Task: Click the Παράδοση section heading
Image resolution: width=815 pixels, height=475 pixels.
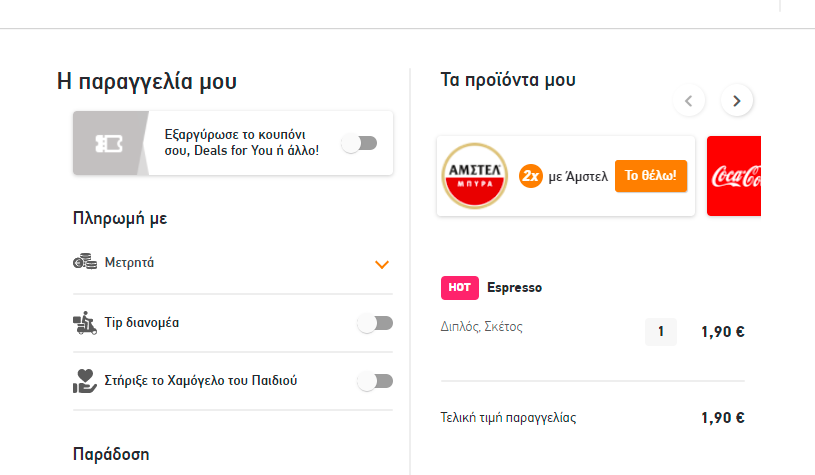Action: (x=111, y=454)
